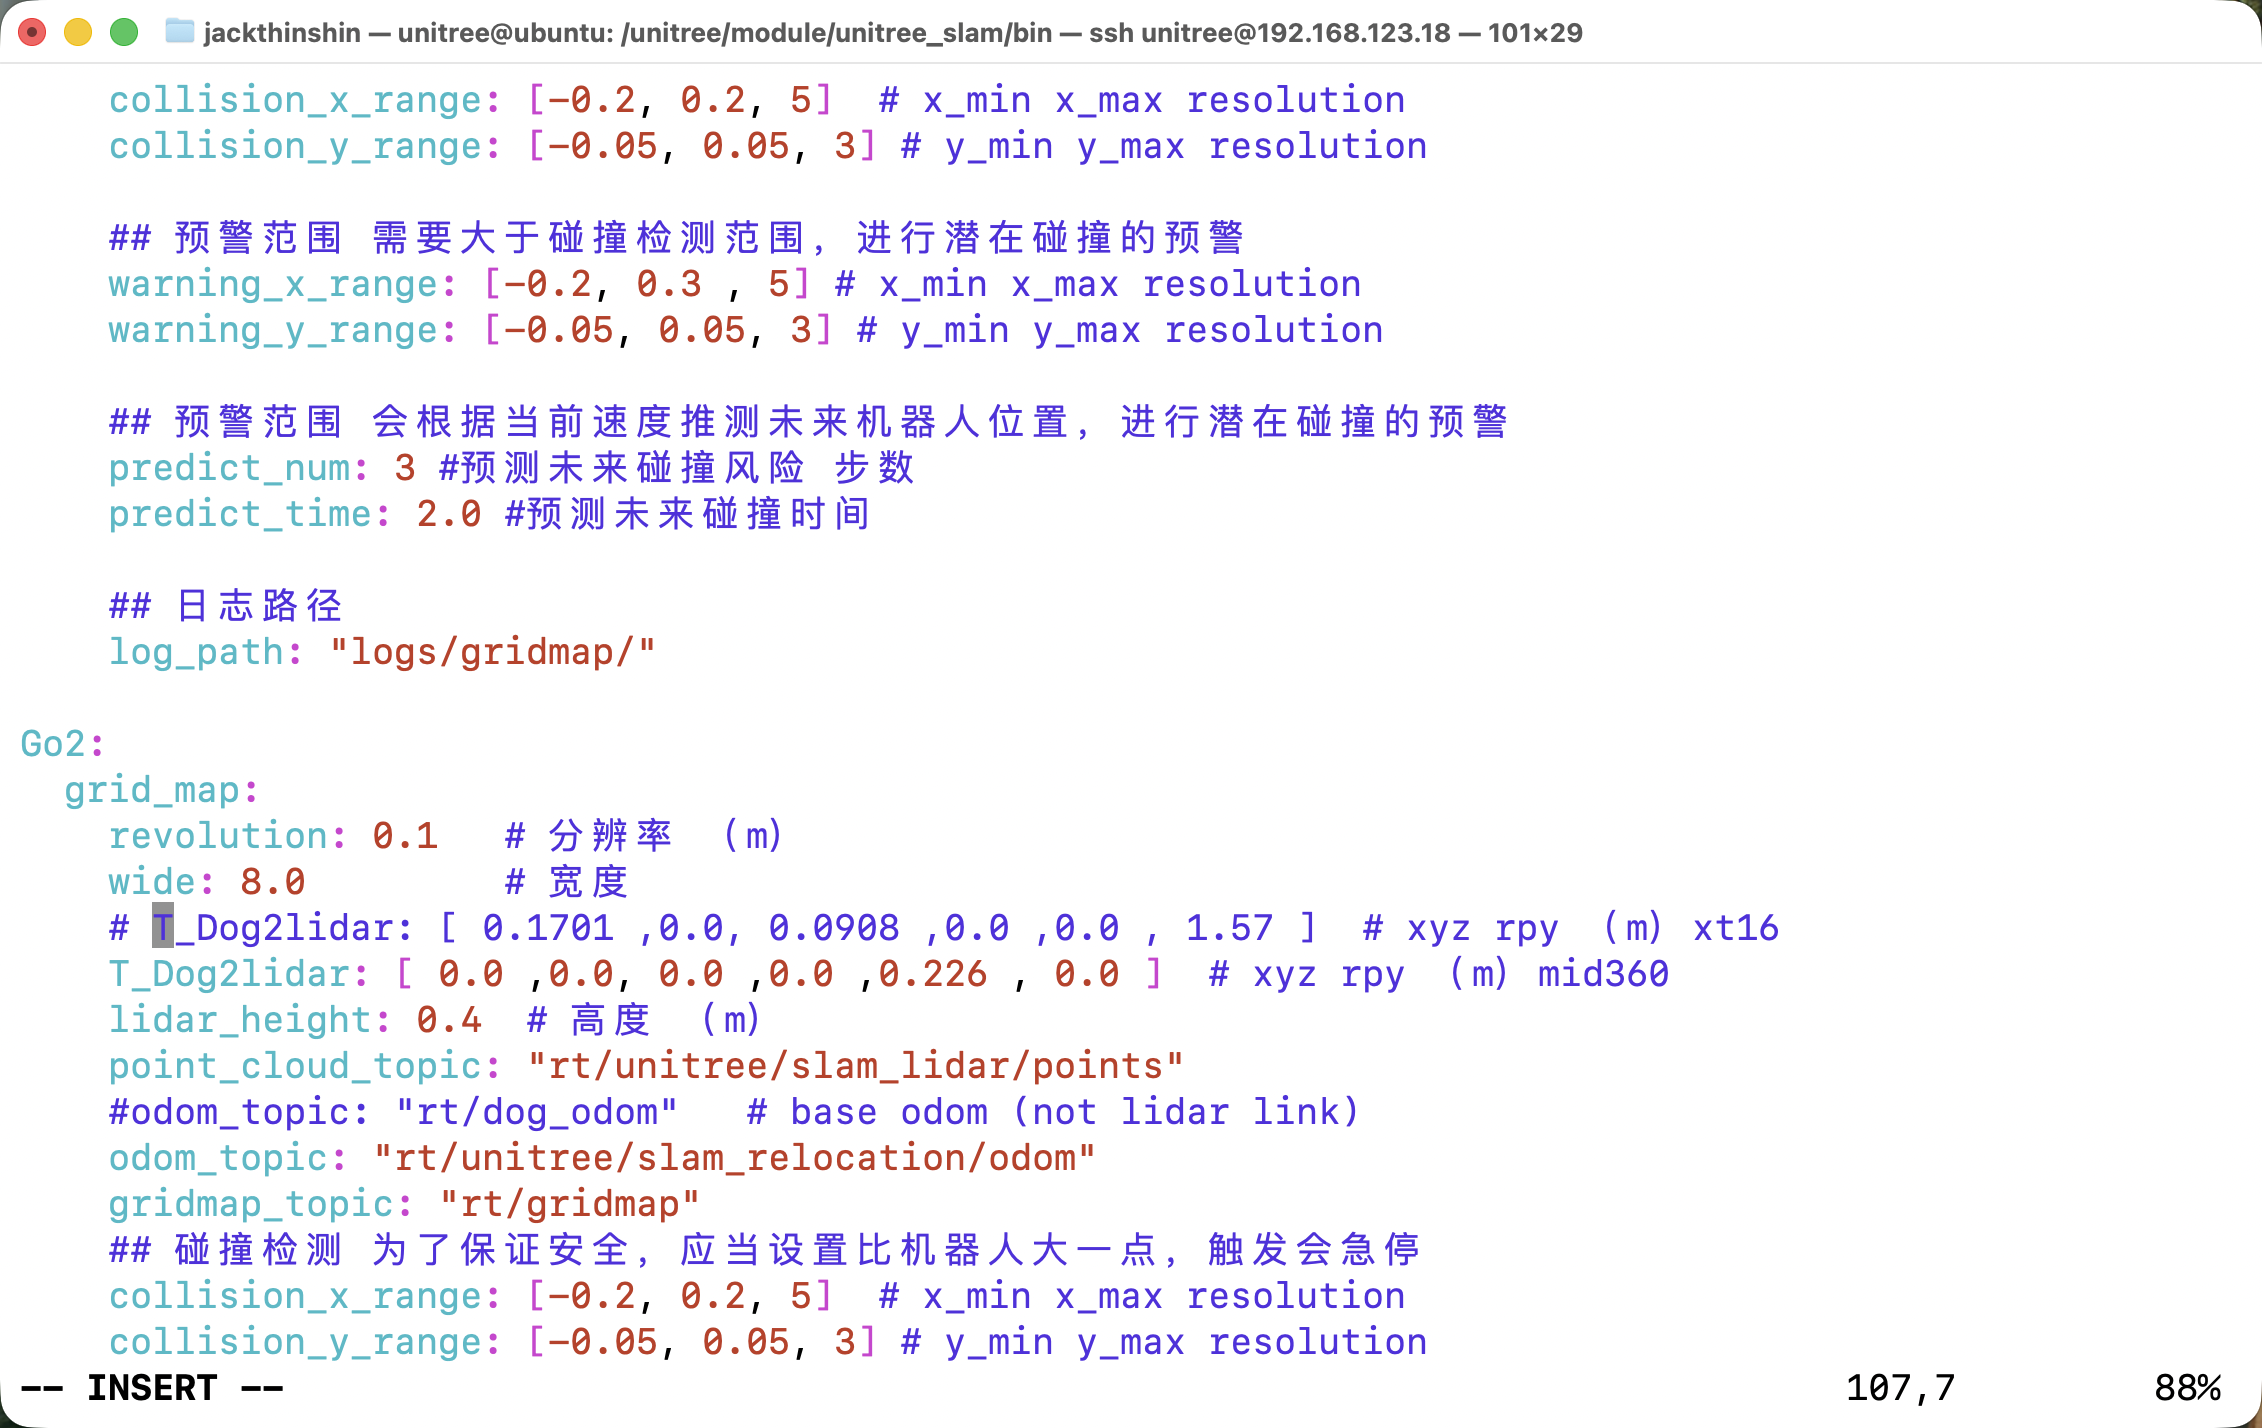2262x1428 pixels.
Task: Click the INSERT mode indicator
Action: coord(151,1387)
